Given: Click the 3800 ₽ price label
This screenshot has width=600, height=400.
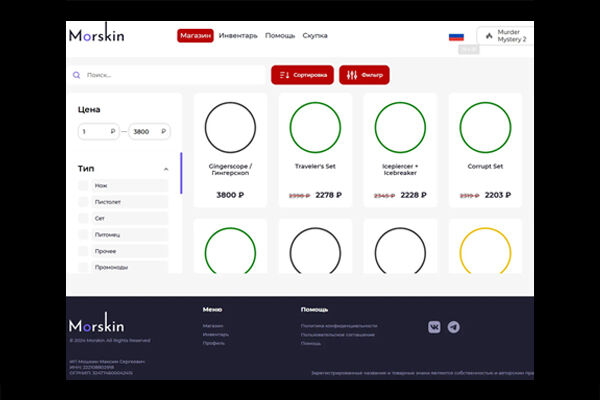Looking at the screenshot, I should click(x=230, y=195).
